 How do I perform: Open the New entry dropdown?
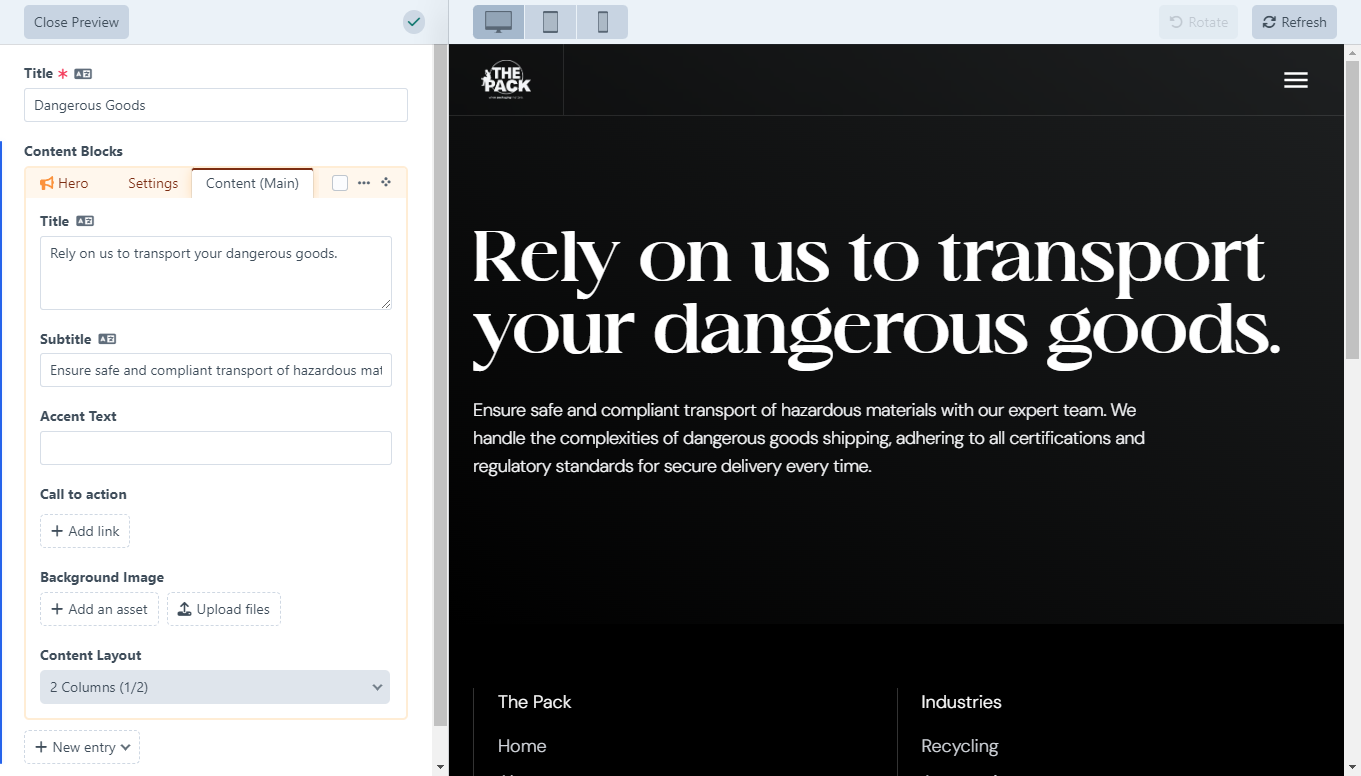pyautogui.click(x=82, y=747)
